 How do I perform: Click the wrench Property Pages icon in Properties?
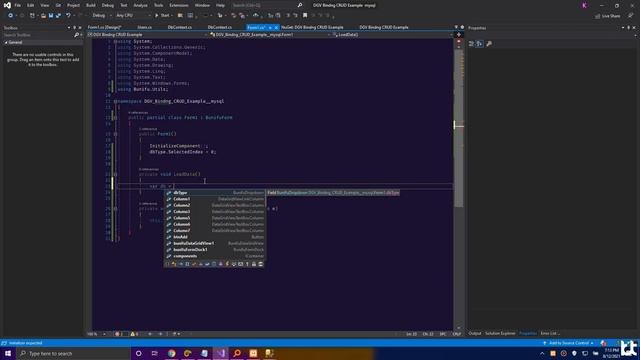click(x=489, y=44)
